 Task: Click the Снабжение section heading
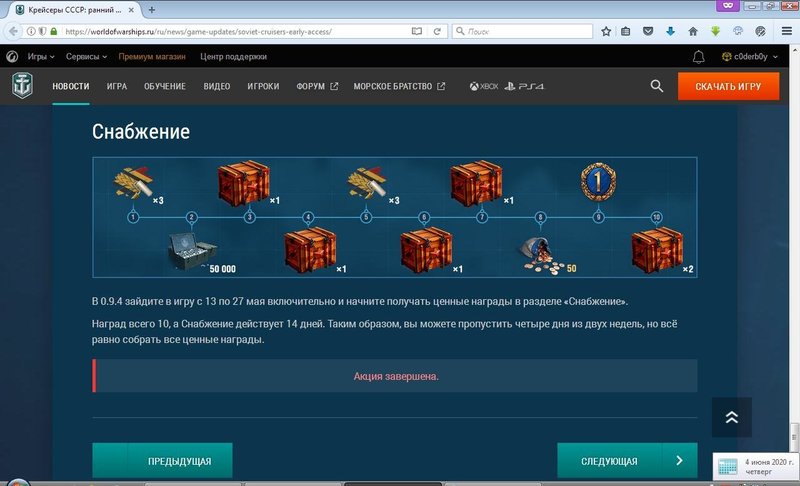pyautogui.click(x=141, y=132)
